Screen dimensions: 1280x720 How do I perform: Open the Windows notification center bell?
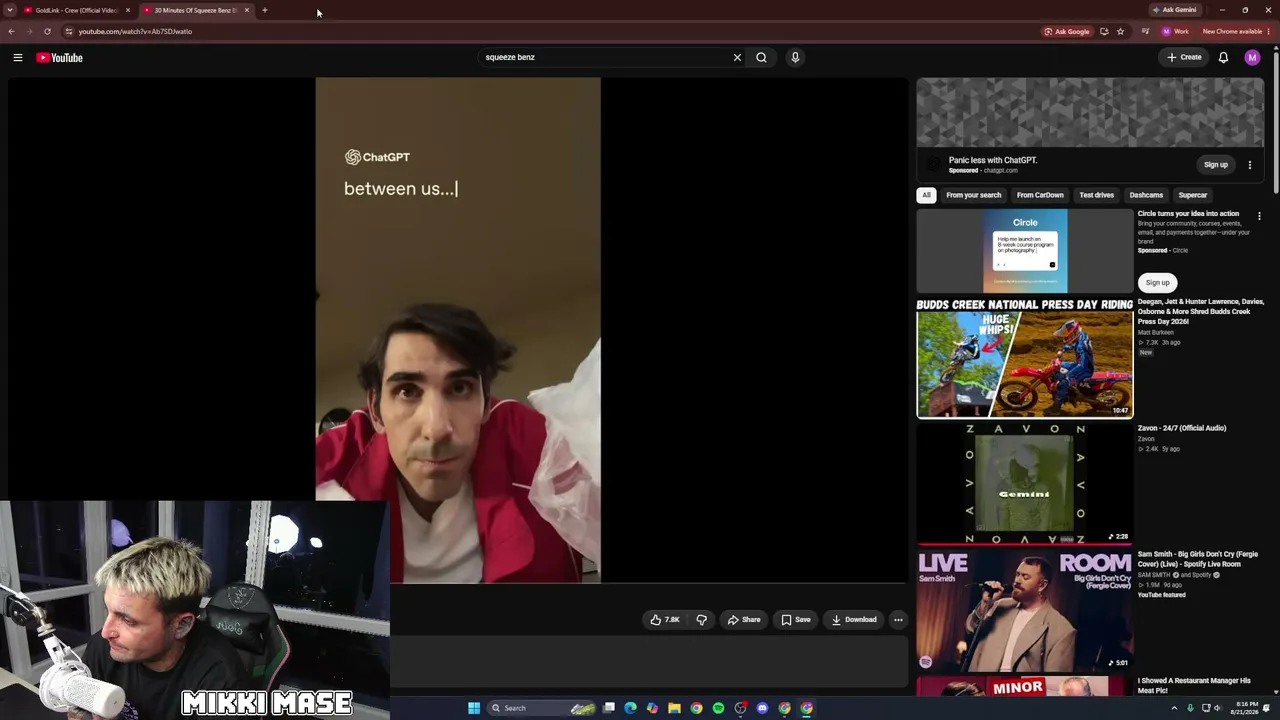point(1267,708)
